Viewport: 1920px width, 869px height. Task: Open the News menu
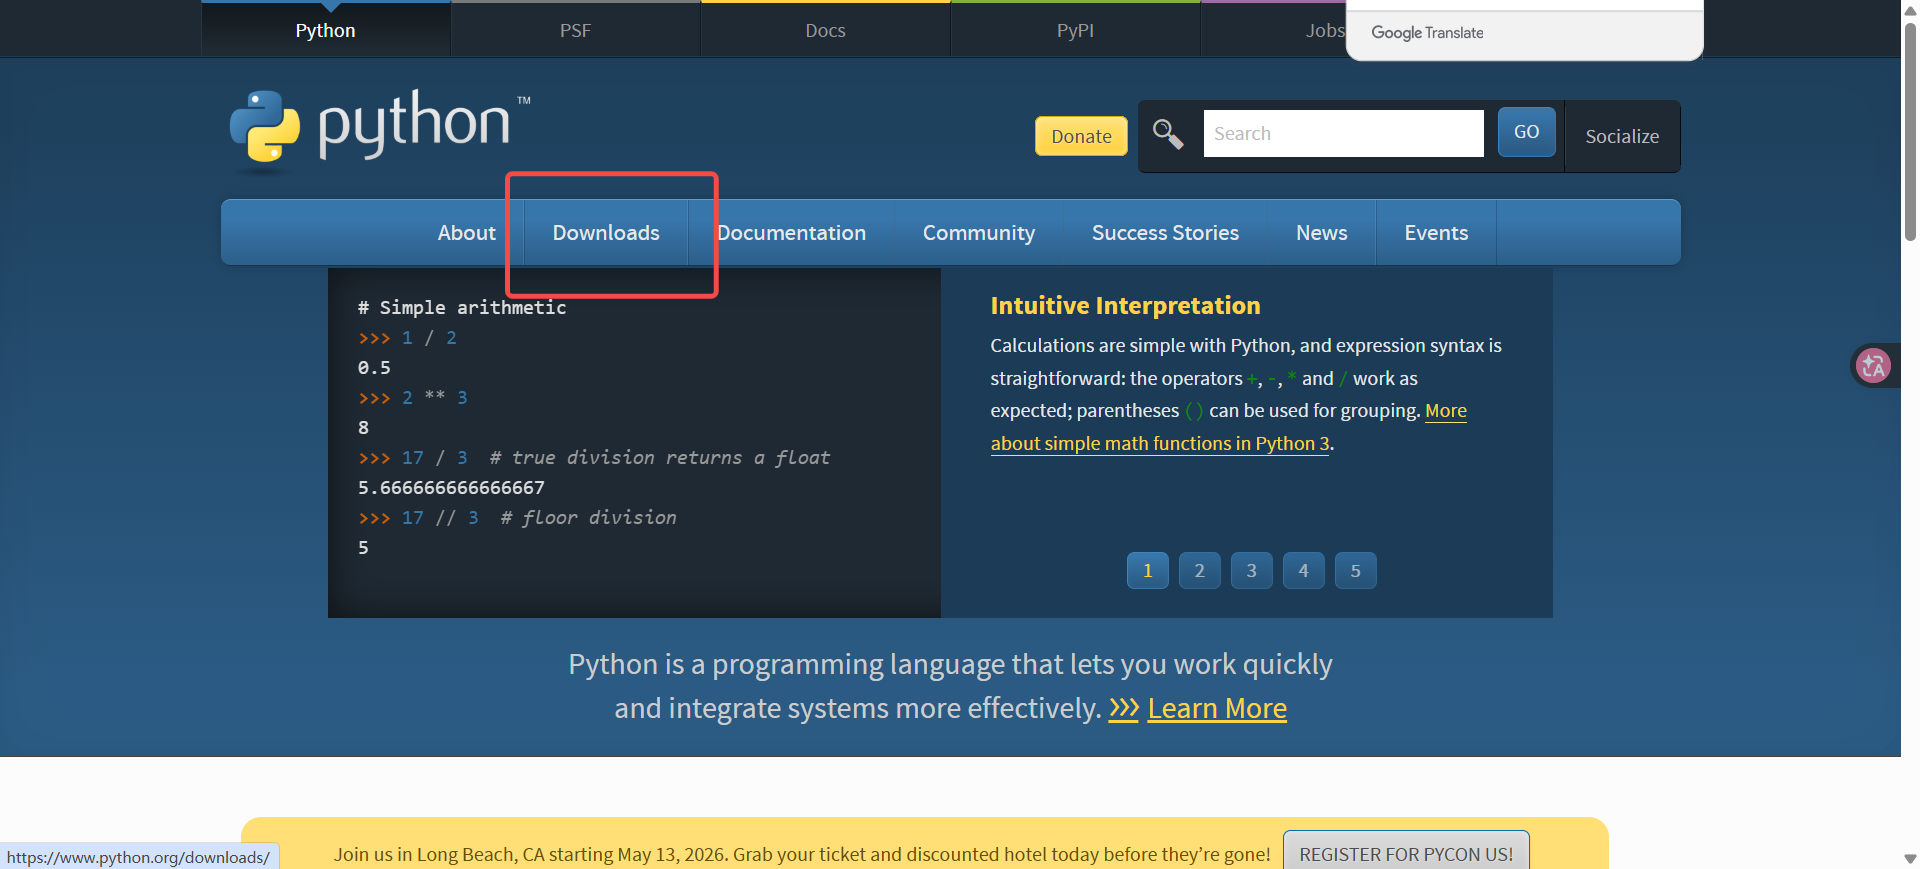[x=1321, y=232]
